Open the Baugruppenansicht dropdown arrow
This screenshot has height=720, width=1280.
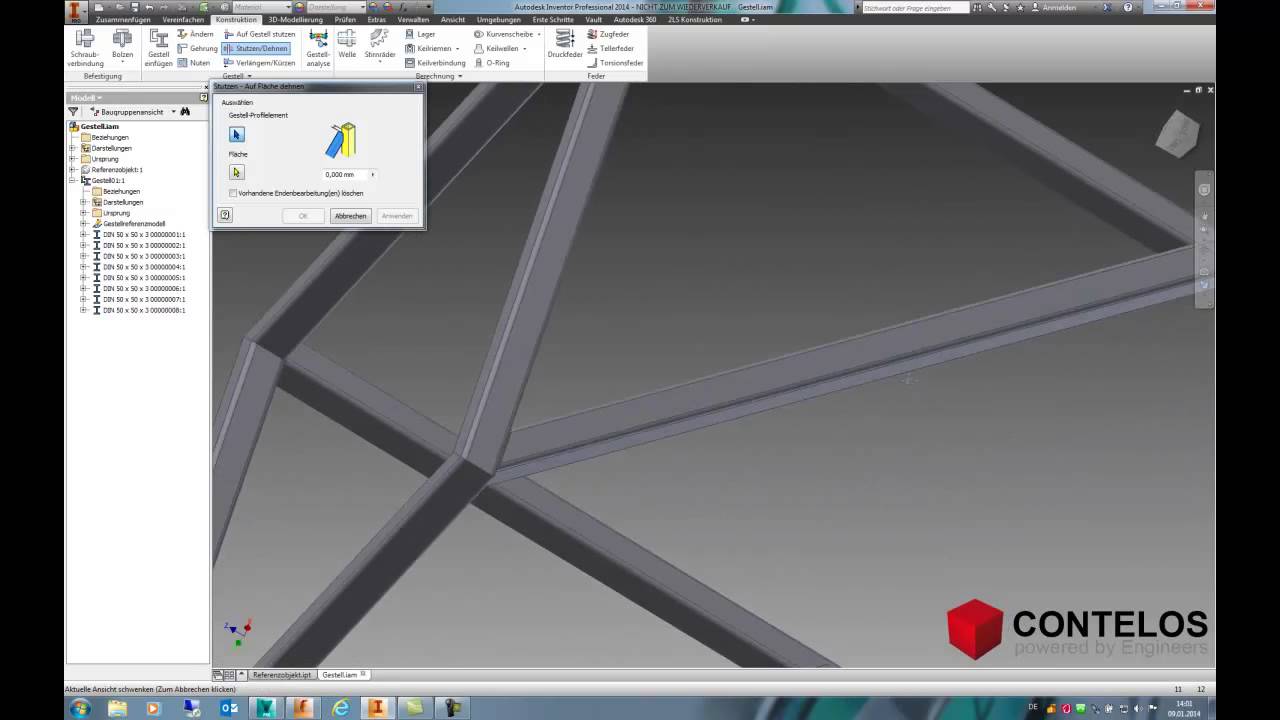(x=173, y=112)
